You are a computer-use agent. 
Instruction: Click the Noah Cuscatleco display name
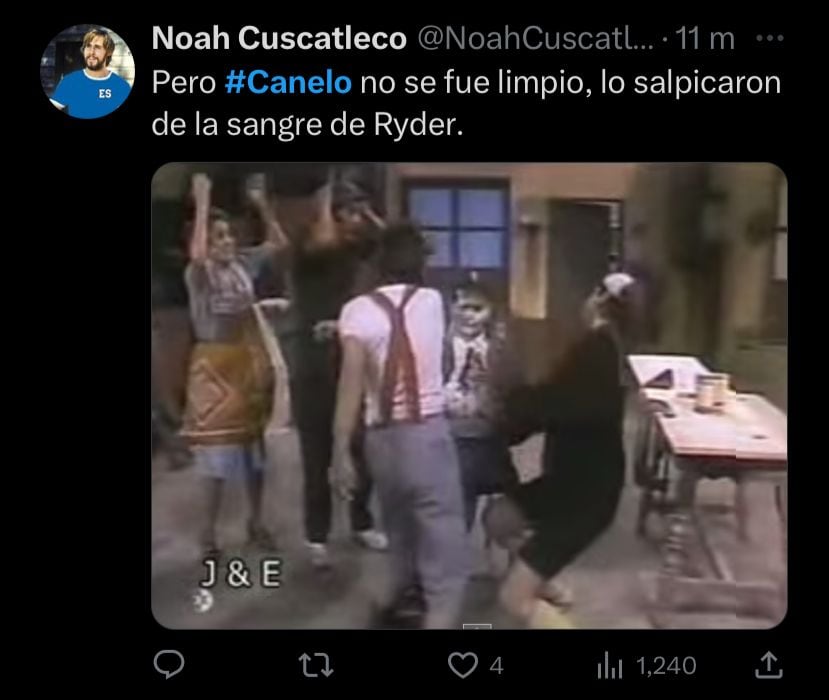point(279,38)
